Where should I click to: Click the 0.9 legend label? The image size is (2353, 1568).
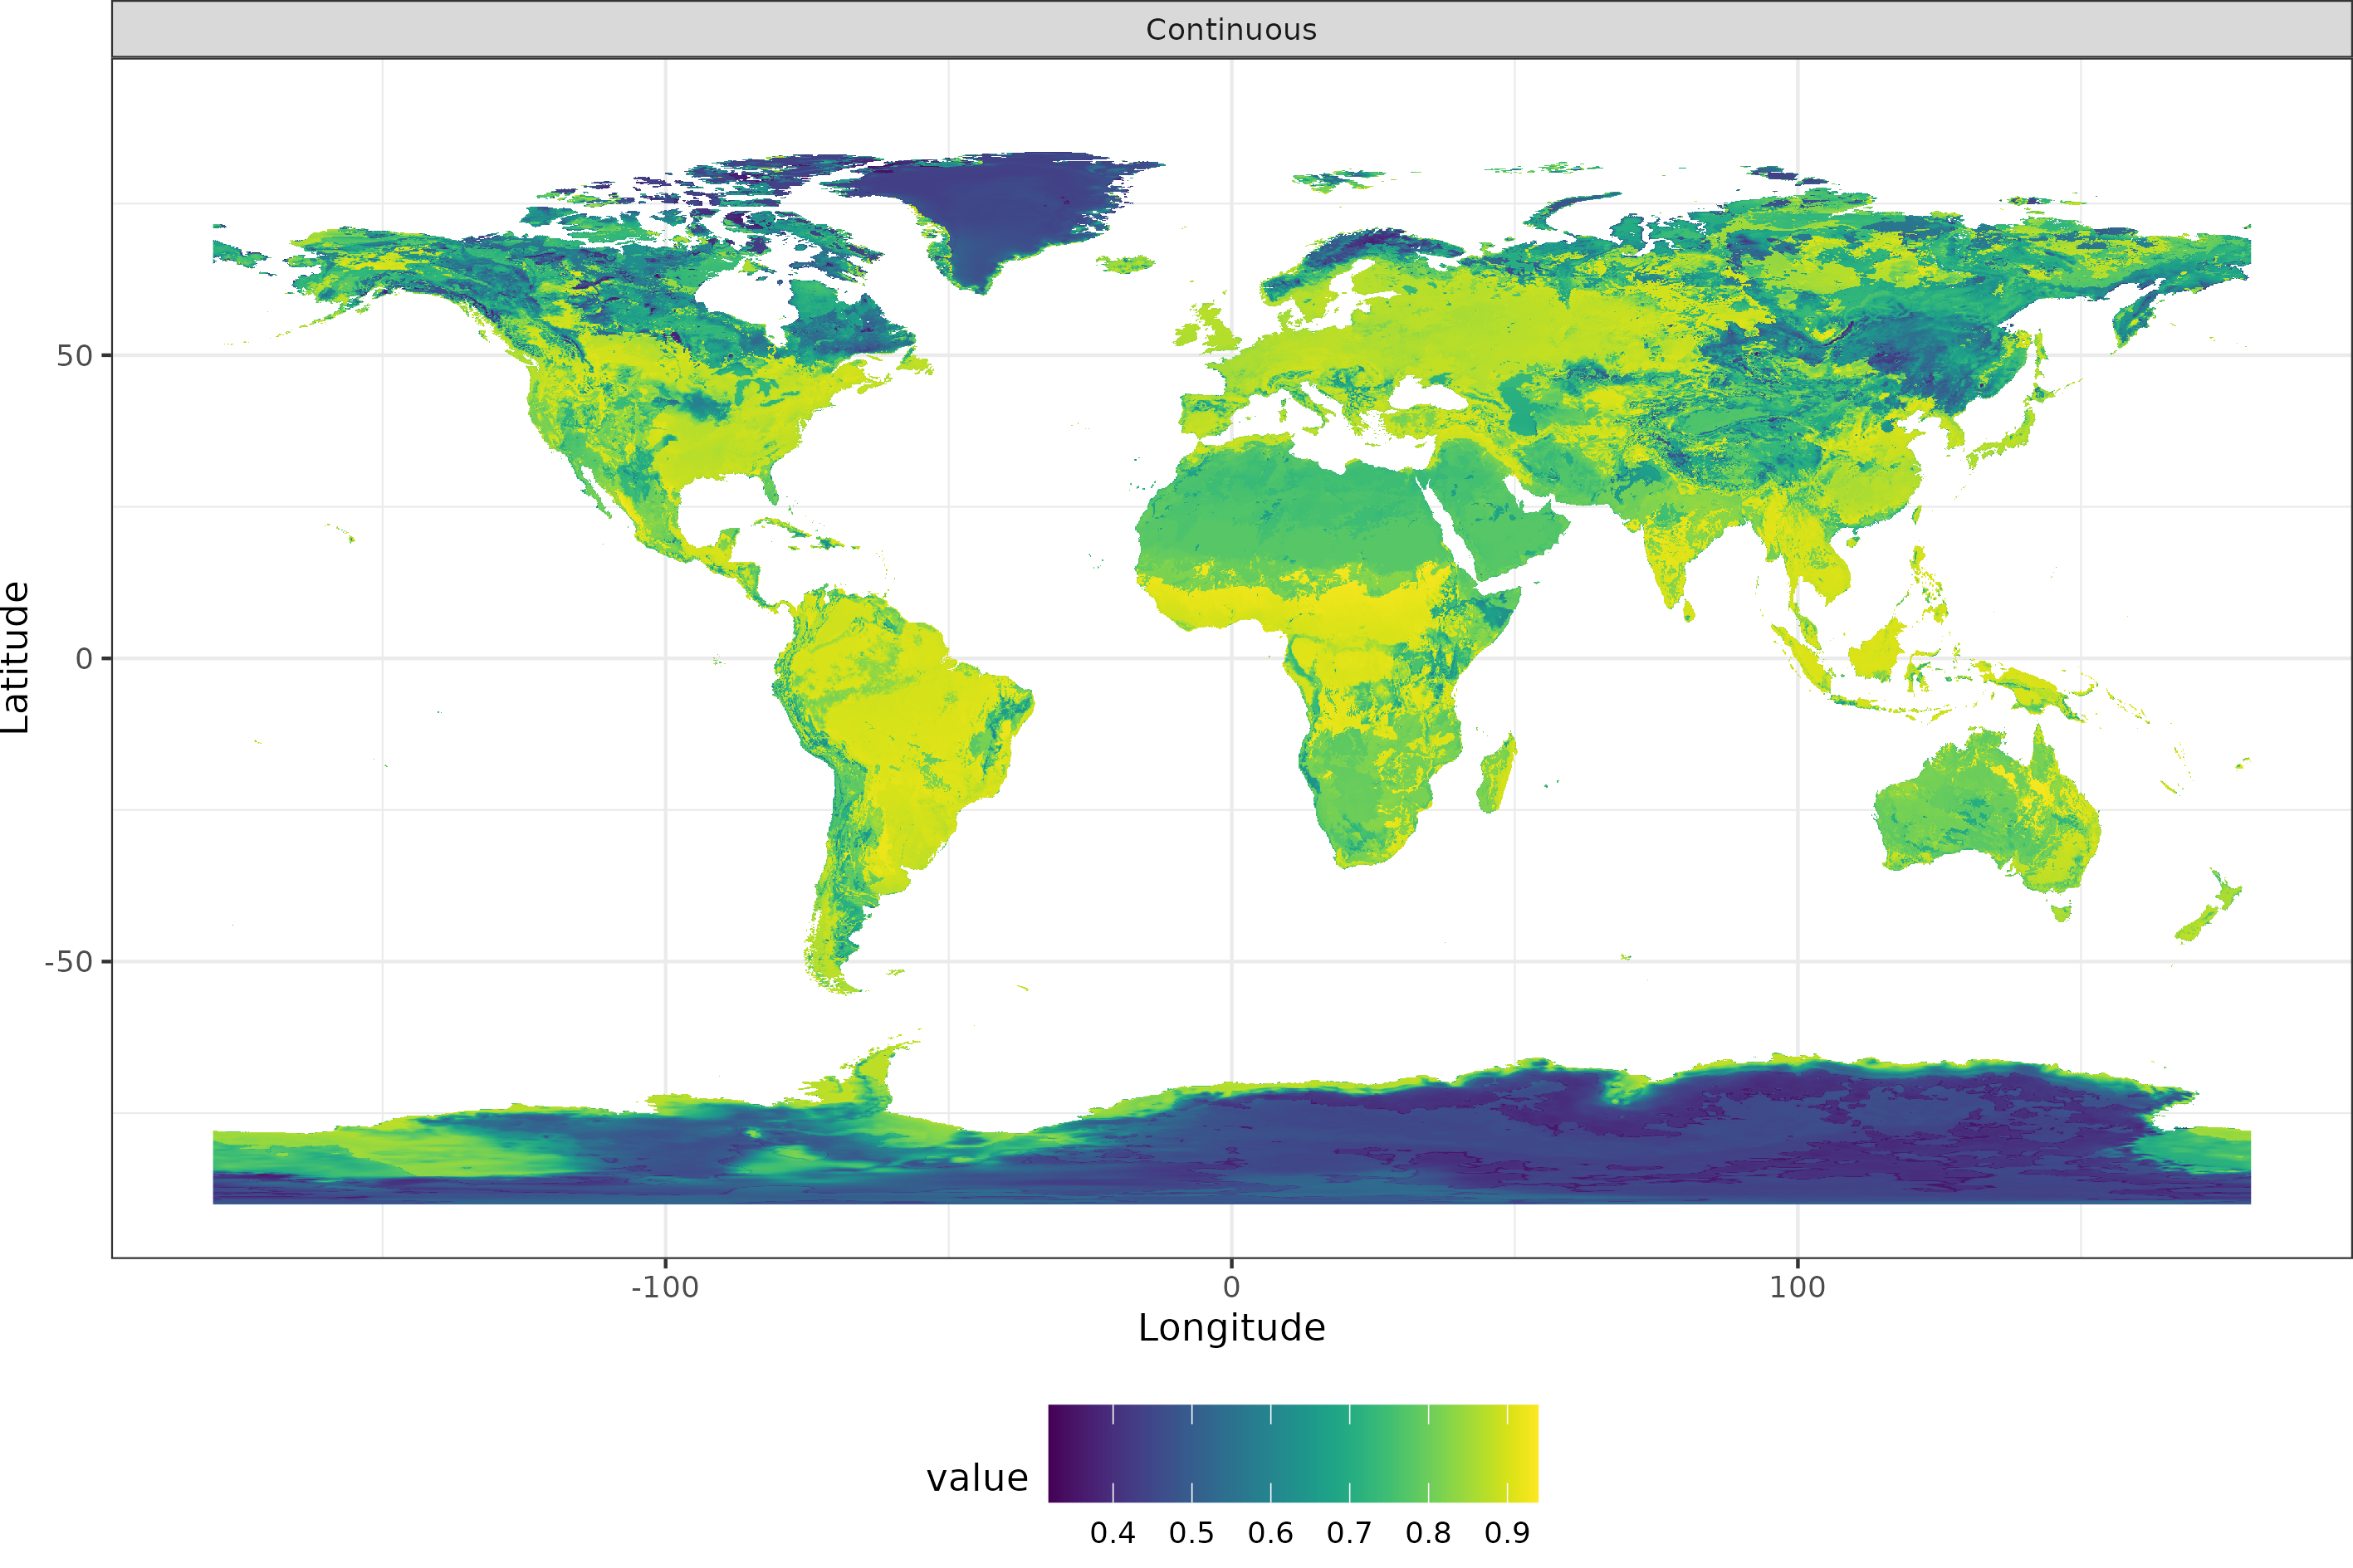1507,1533
